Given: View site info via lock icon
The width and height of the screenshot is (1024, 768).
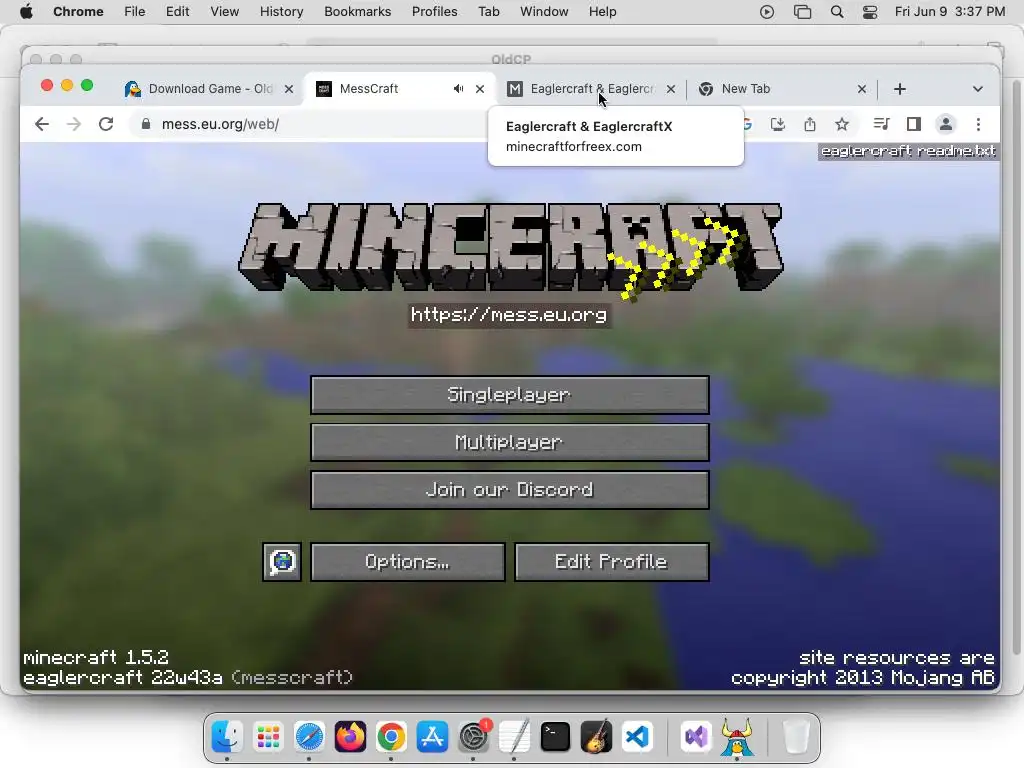Looking at the screenshot, I should click(146, 124).
